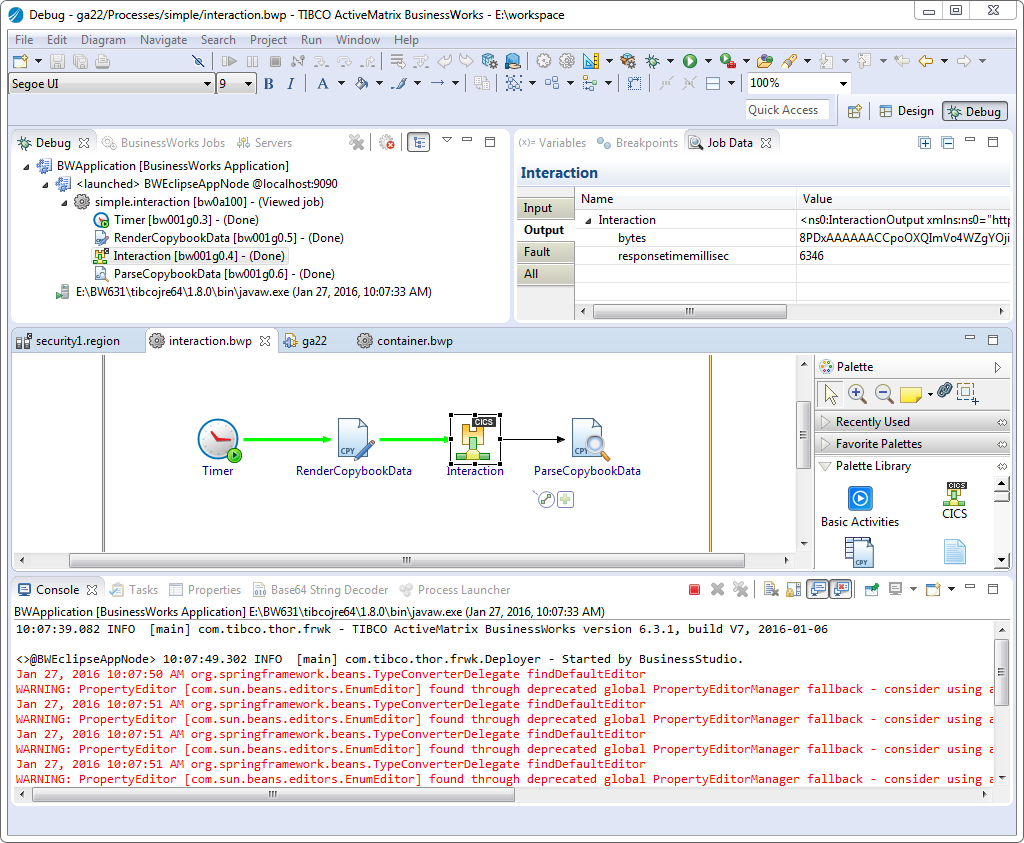Click the green bug Debug launch icon
Image resolution: width=1024 pixels, height=843 pixels.
tap(652, 61)
